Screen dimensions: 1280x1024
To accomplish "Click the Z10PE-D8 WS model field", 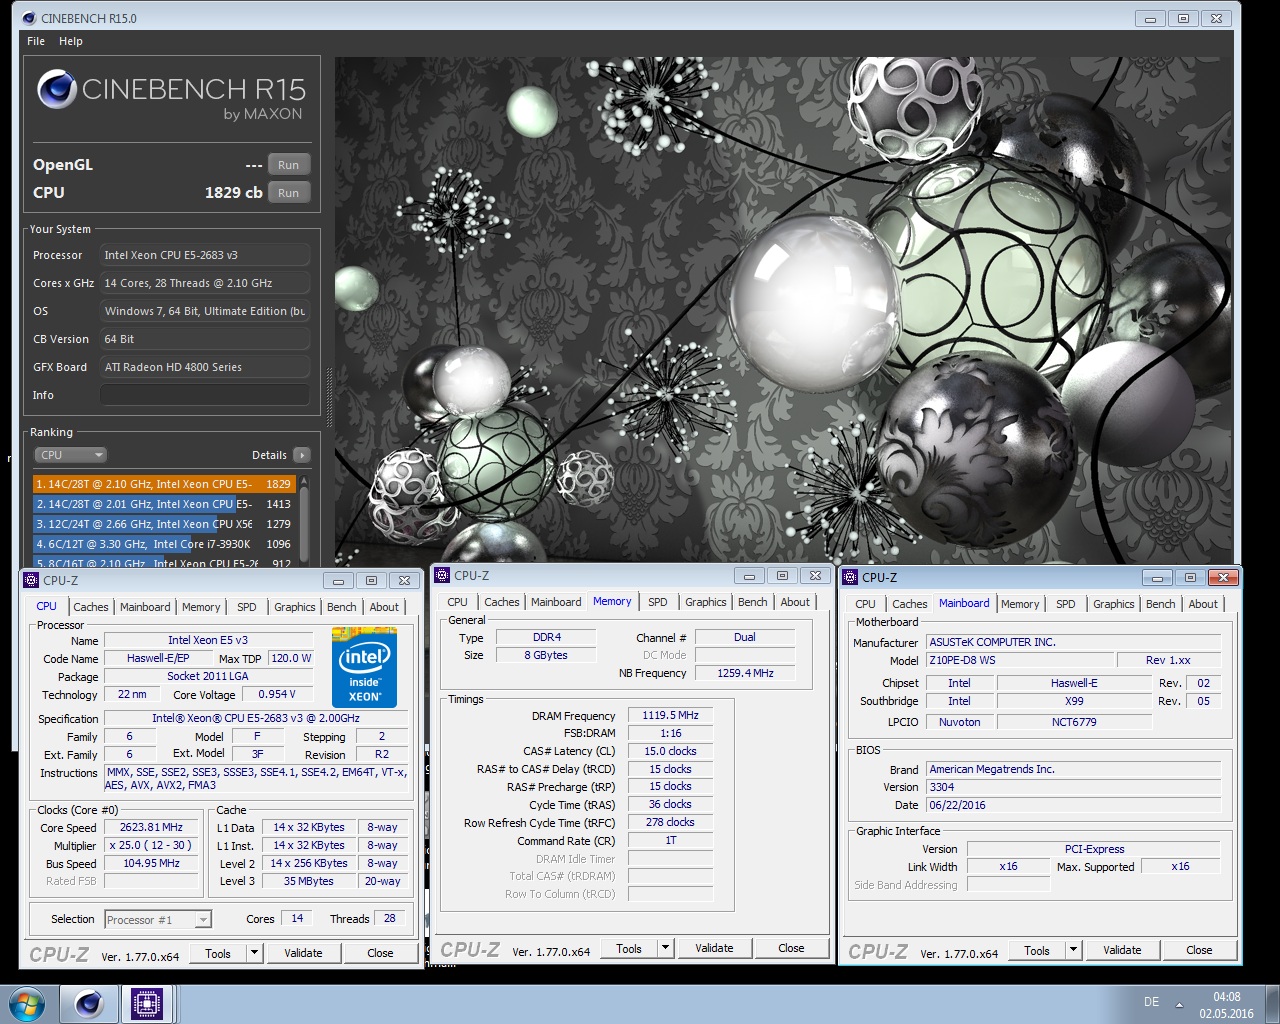I will [x=1020, y=660].
